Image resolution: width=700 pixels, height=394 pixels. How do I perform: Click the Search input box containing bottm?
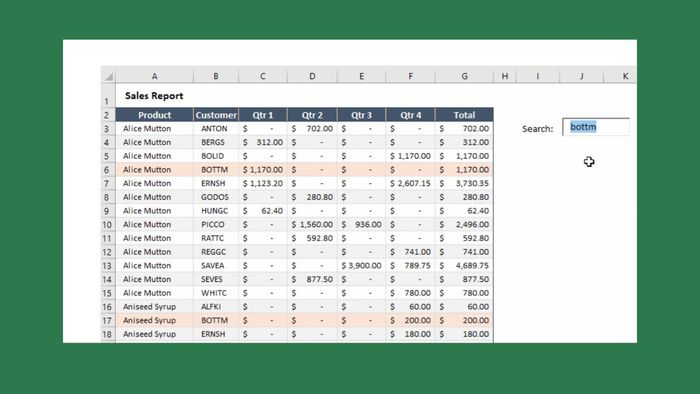click(x=596, y=127)
